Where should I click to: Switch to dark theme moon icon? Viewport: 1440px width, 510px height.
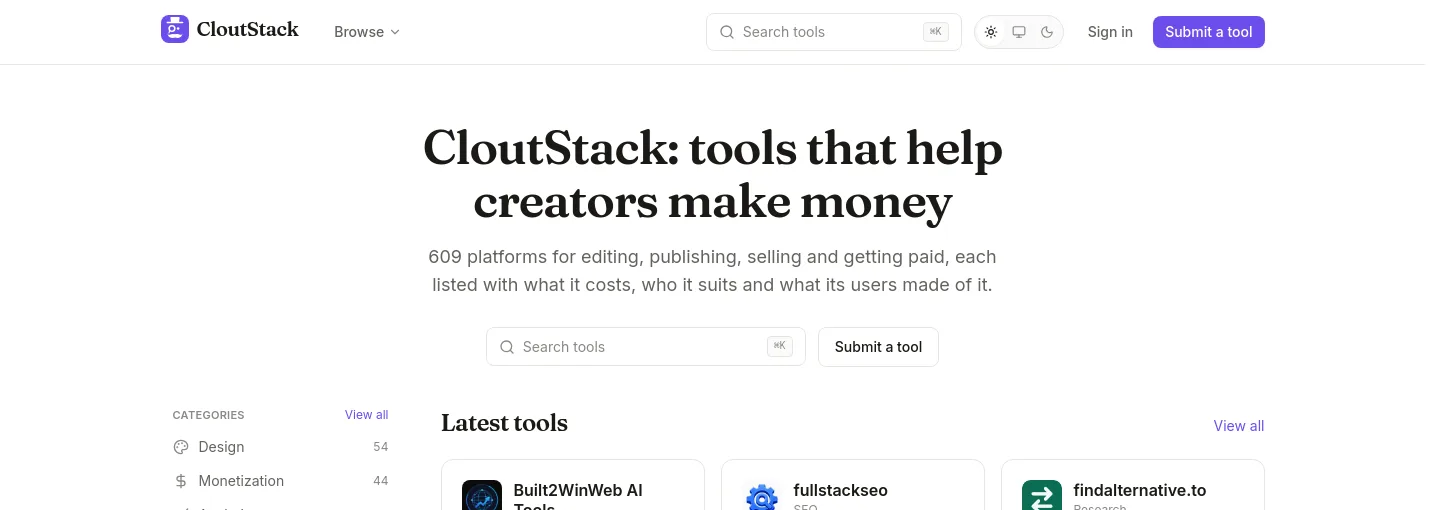(1047, 32)
